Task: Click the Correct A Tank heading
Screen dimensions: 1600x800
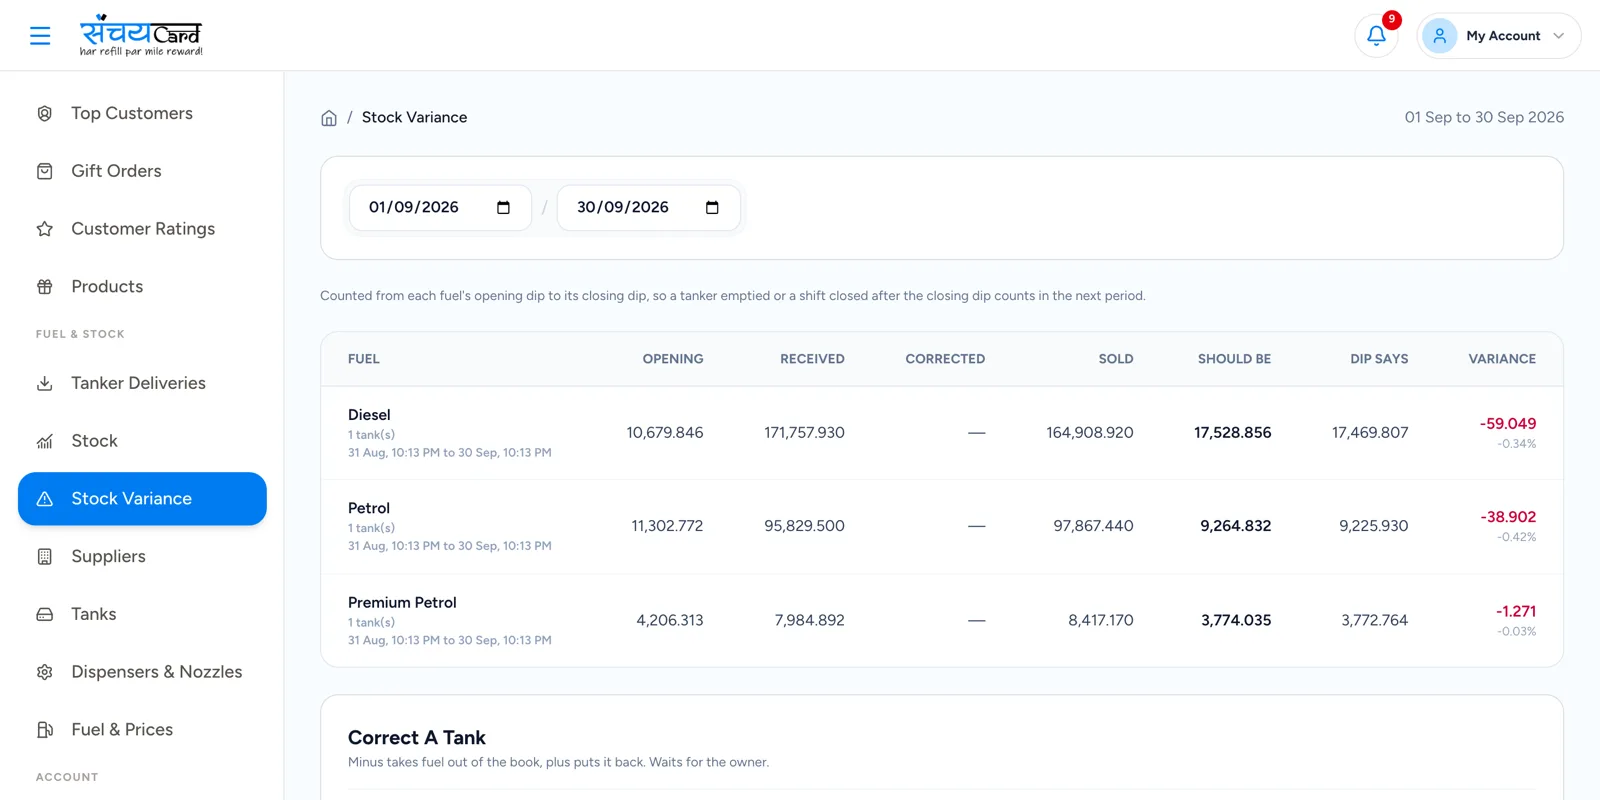Action: pos(417,738)
